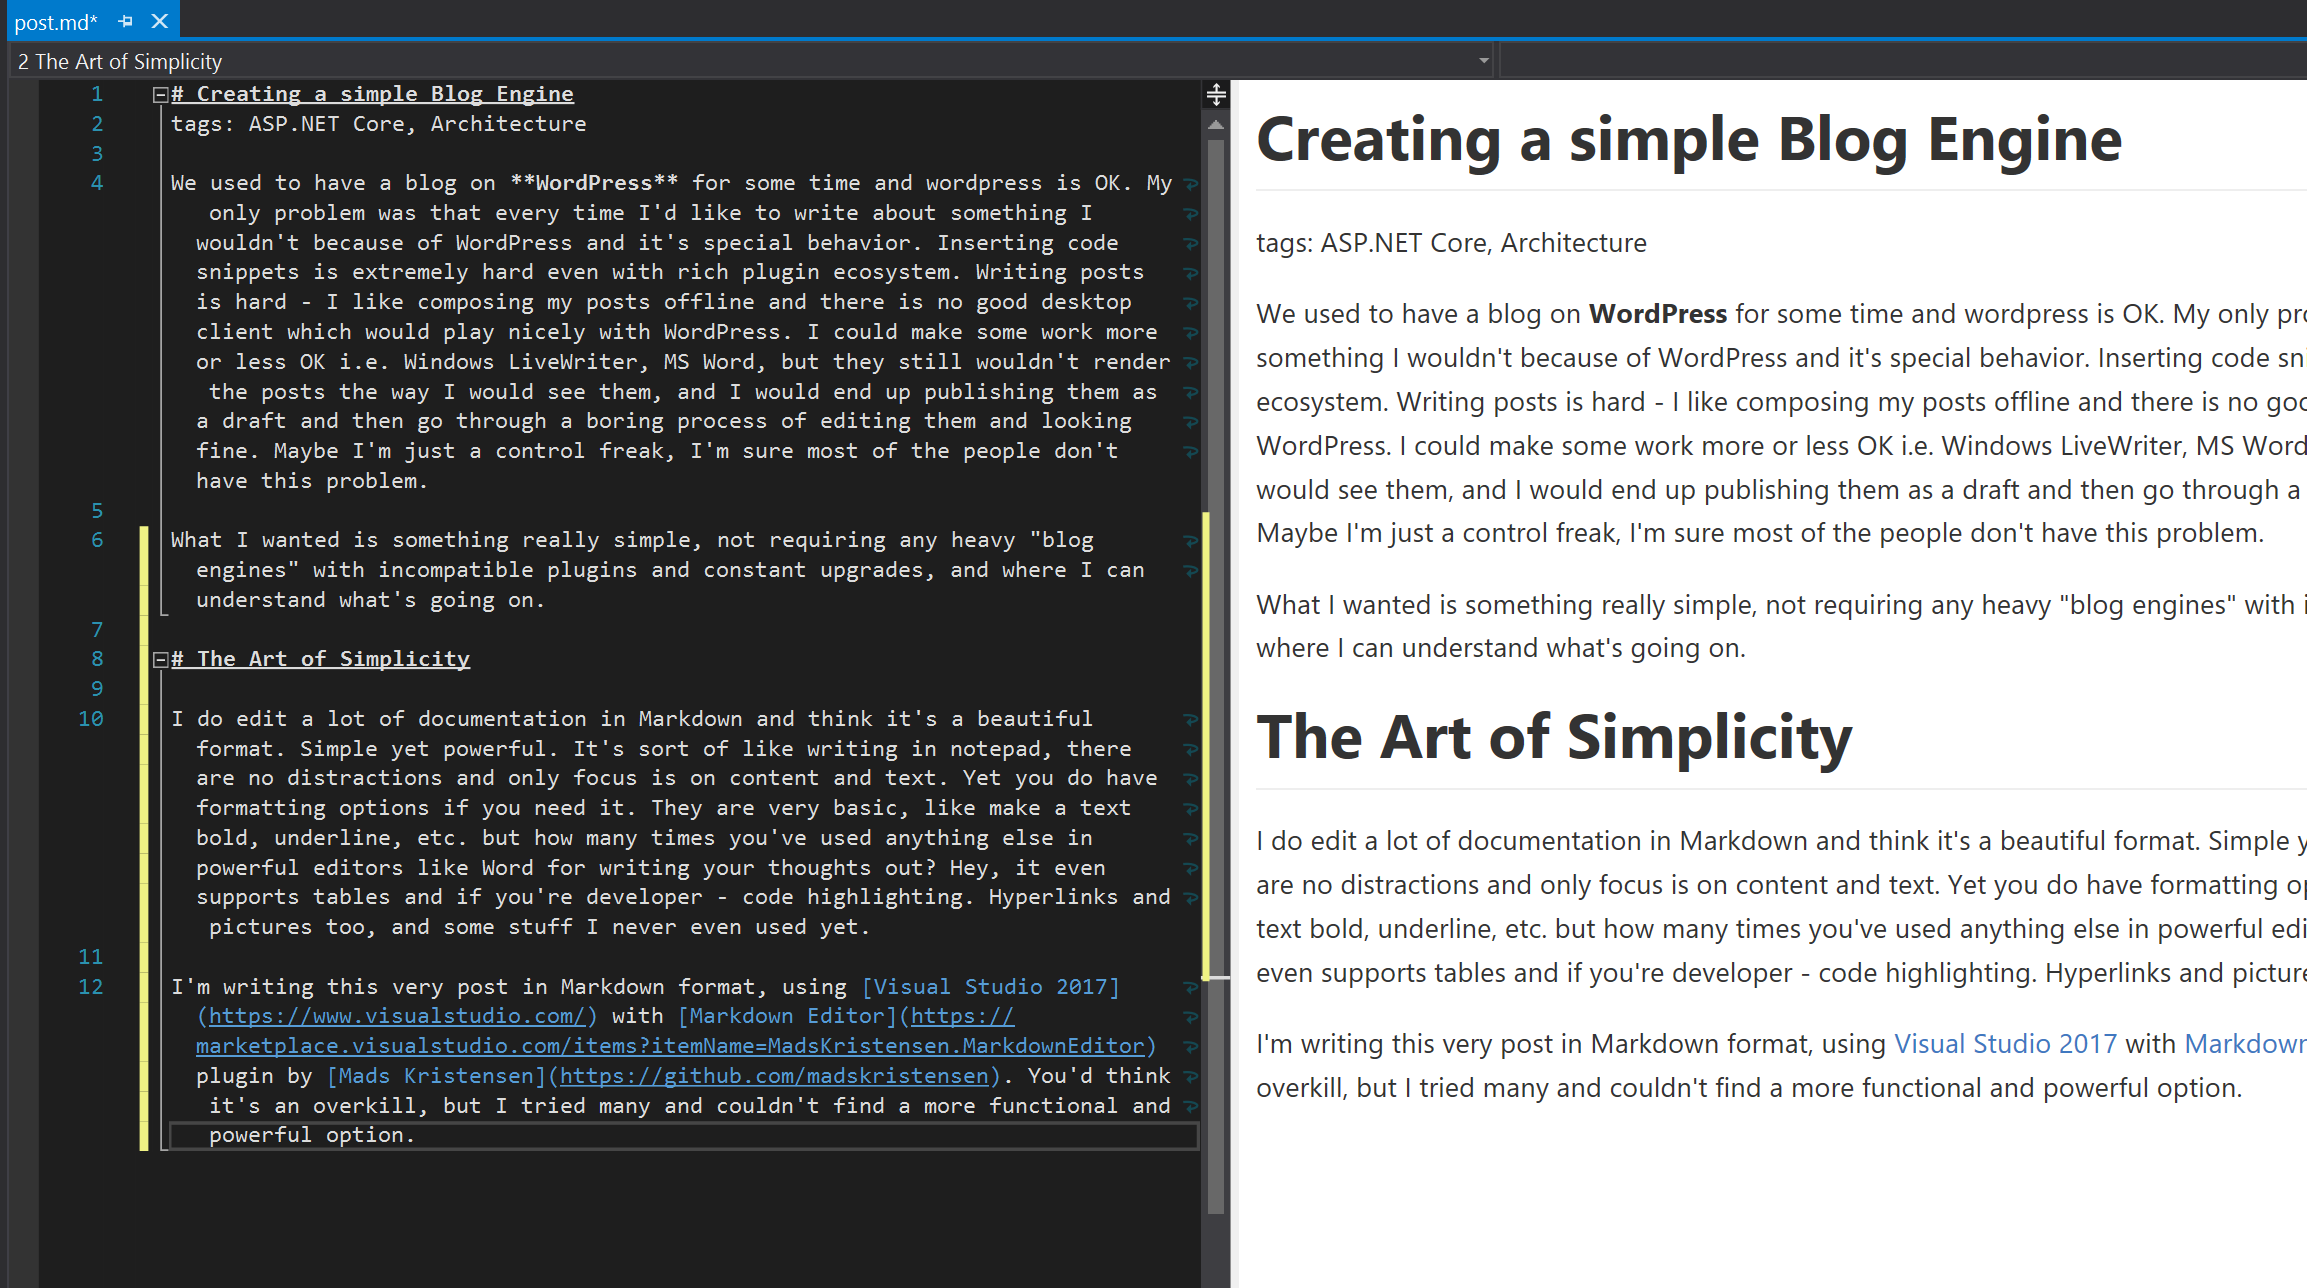Click preview heading 'Creating a simple Blog Engine'
The image size is (2307, 1288).
pyautogui.click(x=1688, y=139)
